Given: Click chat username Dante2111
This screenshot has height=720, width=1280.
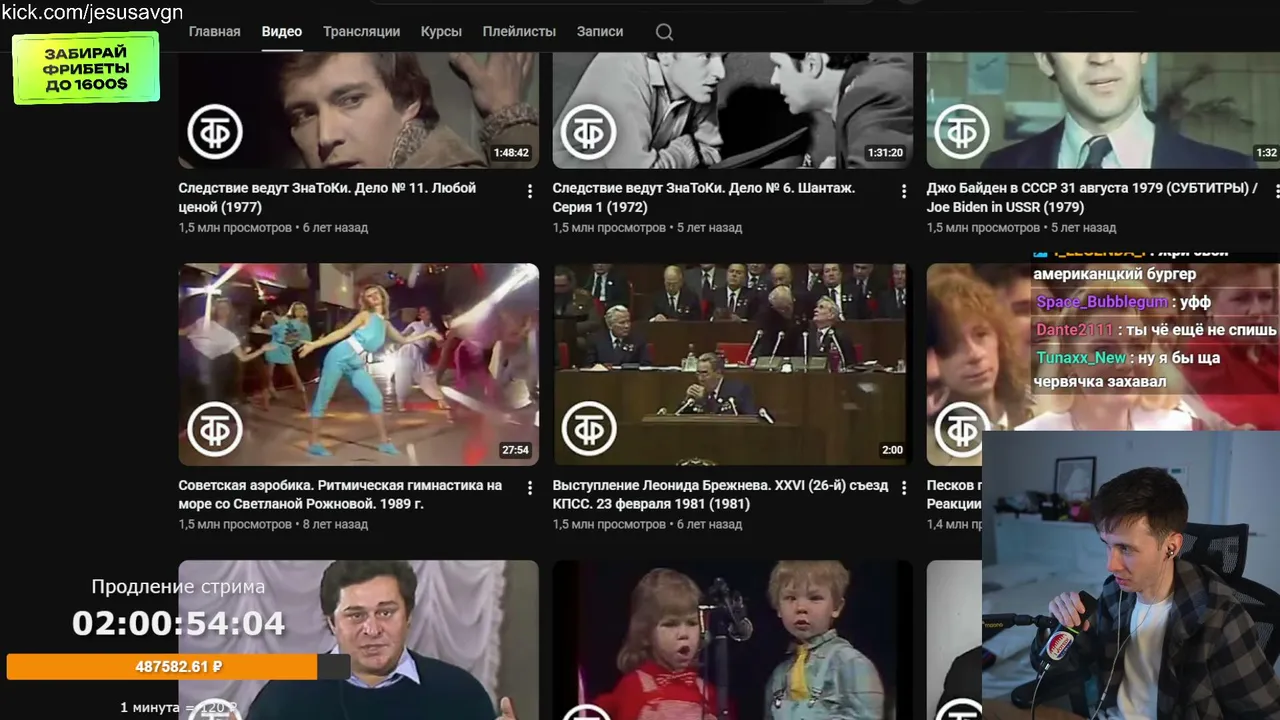Looking at the screenshot, I should 1074,330.
